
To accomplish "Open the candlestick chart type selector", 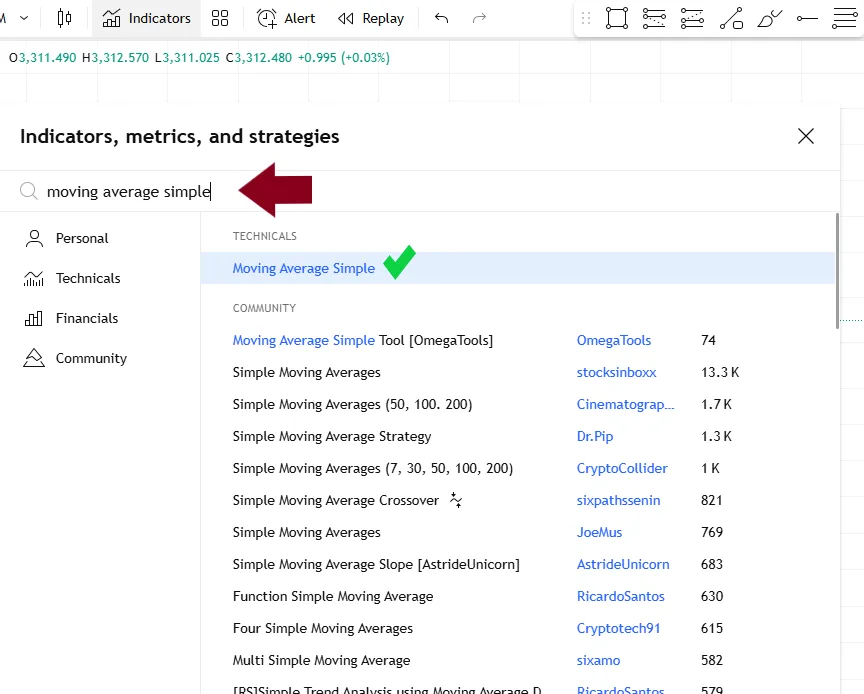I will (x=65, y=18).
